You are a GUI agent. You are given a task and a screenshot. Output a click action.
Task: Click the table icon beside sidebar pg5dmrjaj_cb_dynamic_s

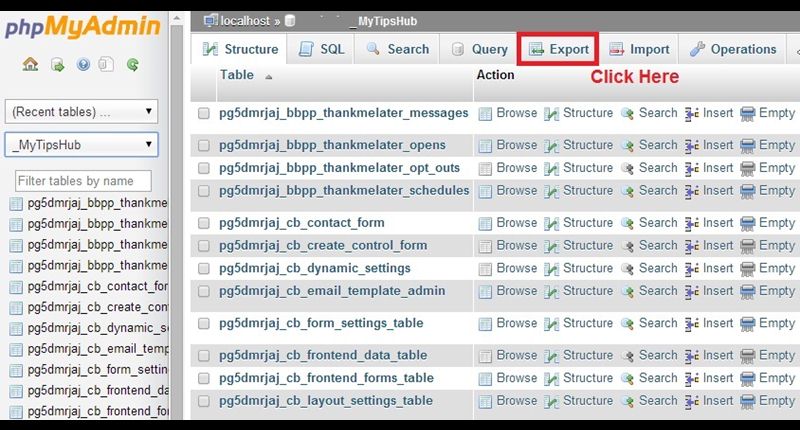[16, 329]
